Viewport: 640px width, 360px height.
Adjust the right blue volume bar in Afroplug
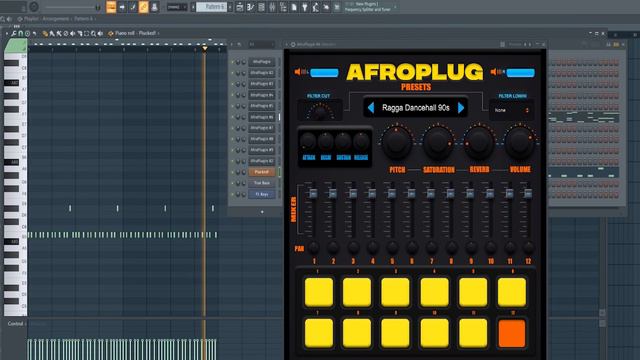click(x=520, y=73)
